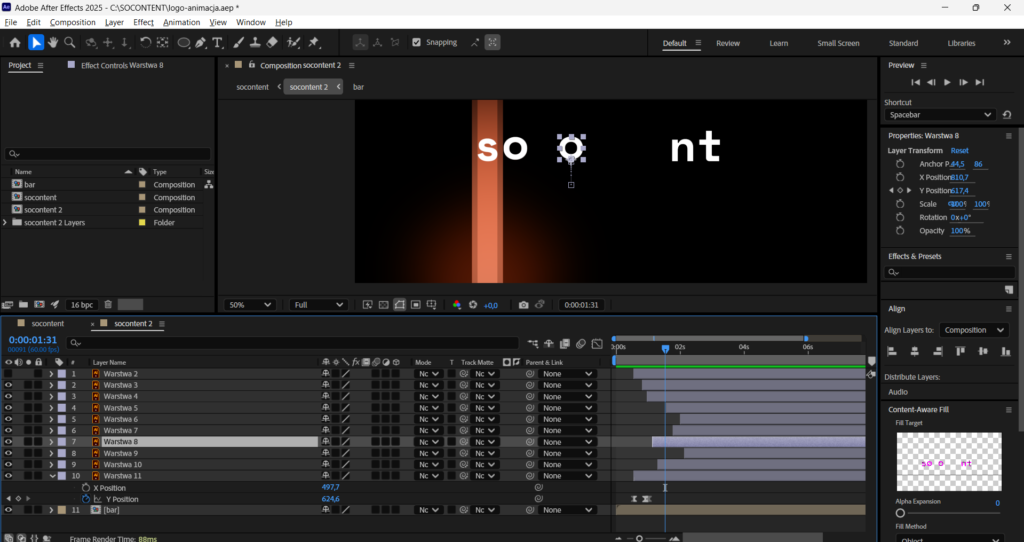
Task: Toggle the Snapping checkbox
Action: pos(417,42)
